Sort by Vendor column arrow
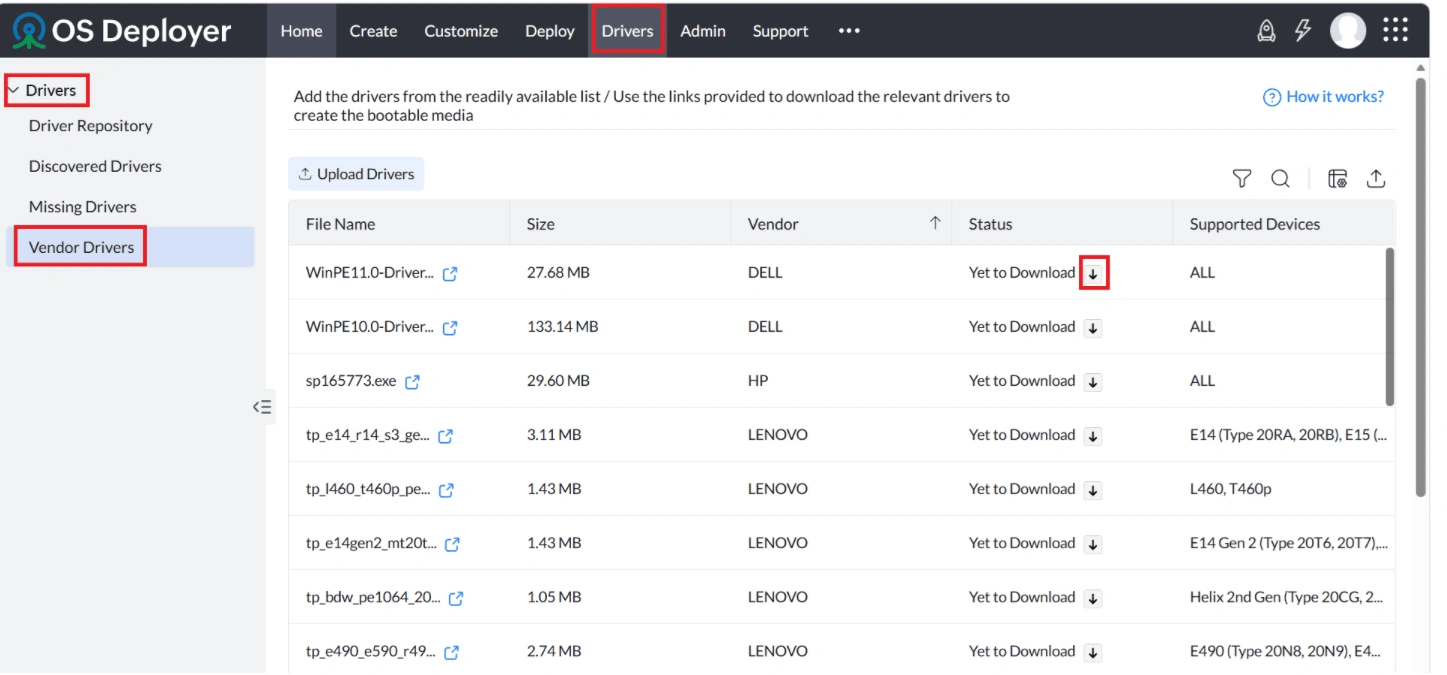The width and height of the screenshot is (1447, 675). 935,223
